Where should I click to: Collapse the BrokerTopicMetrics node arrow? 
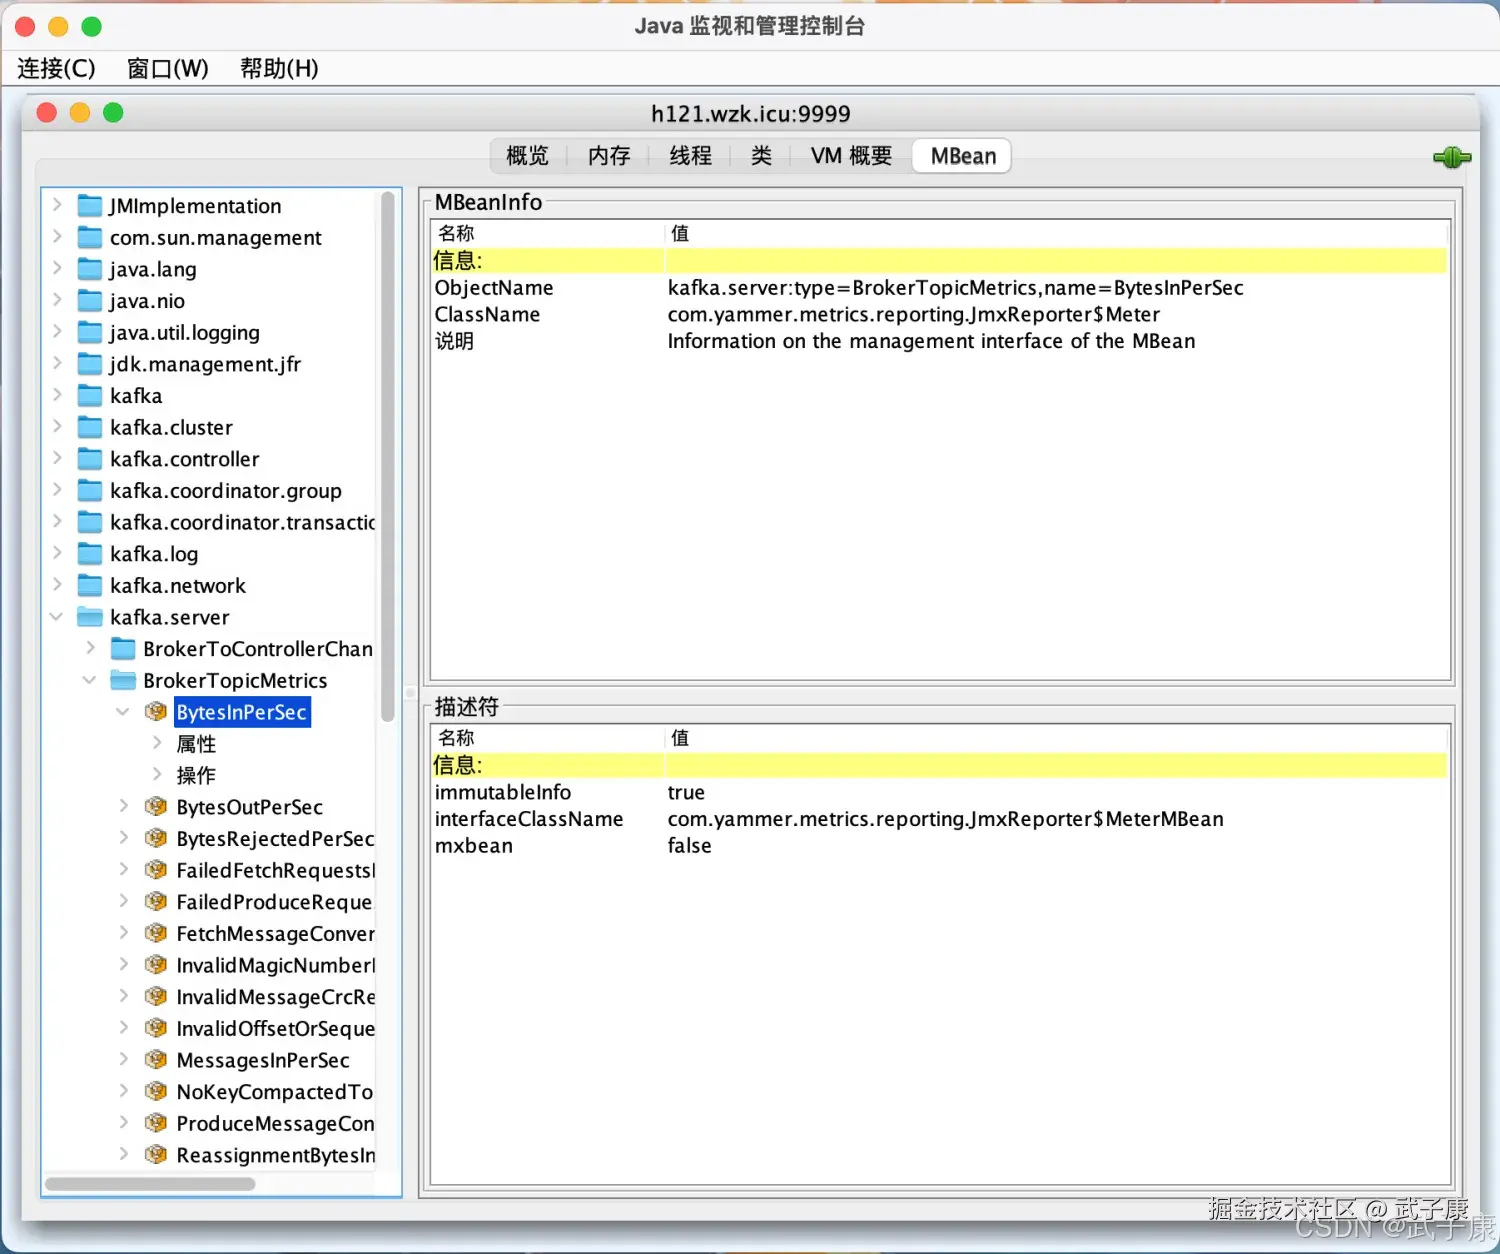(x=89, y=680)
